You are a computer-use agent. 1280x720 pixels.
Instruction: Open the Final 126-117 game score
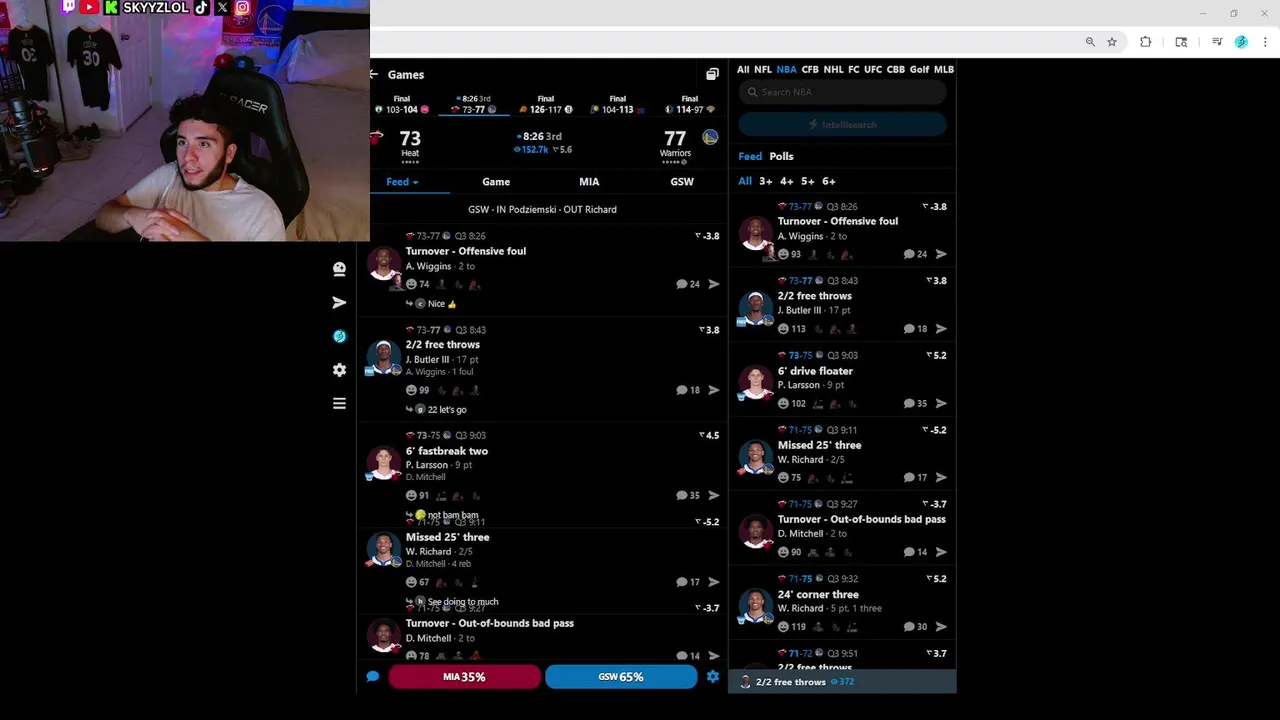click(x=546, y=105)
